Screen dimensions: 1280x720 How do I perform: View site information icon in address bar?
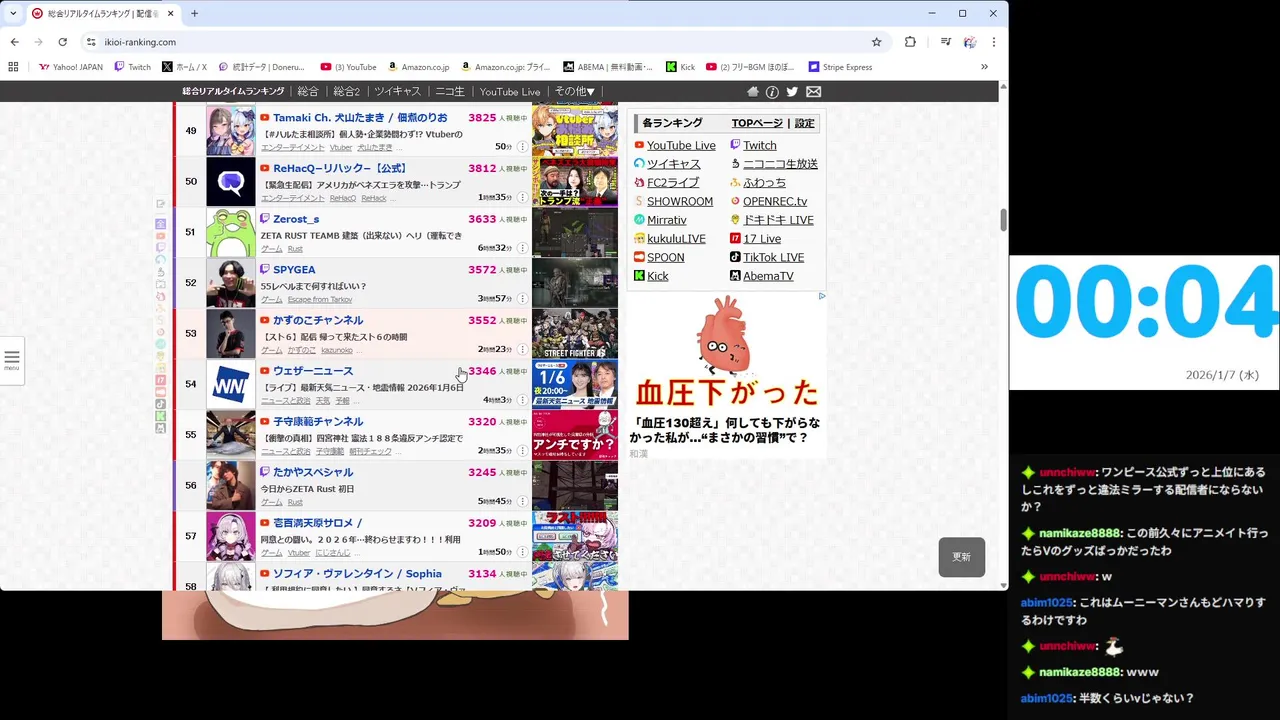90,42
